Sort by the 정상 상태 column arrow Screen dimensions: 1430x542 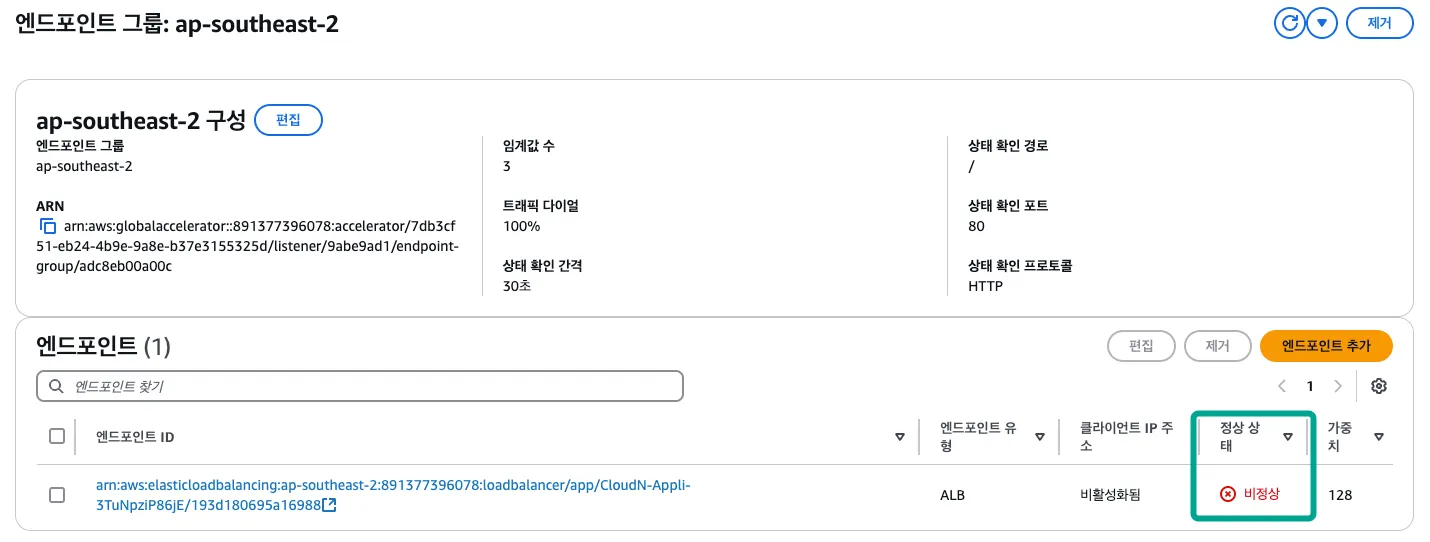1288,437
